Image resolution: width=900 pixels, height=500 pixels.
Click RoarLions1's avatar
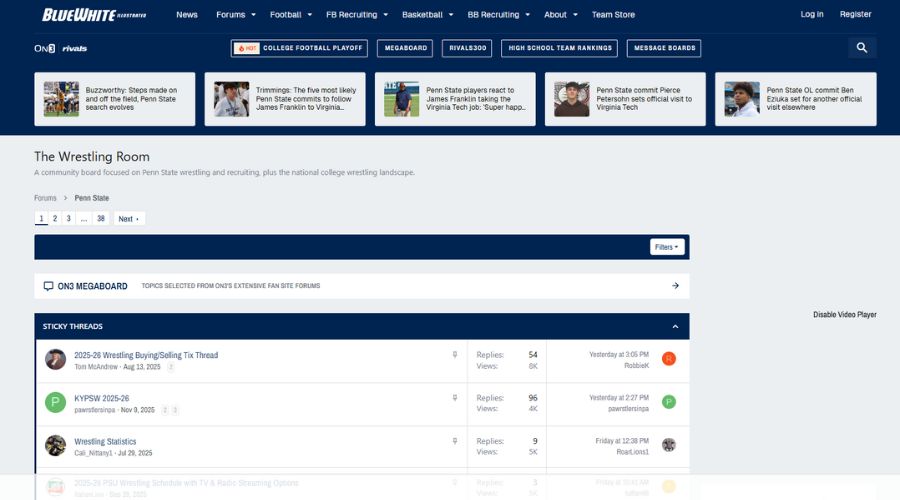pyautogui.click(x=669, y=445)
